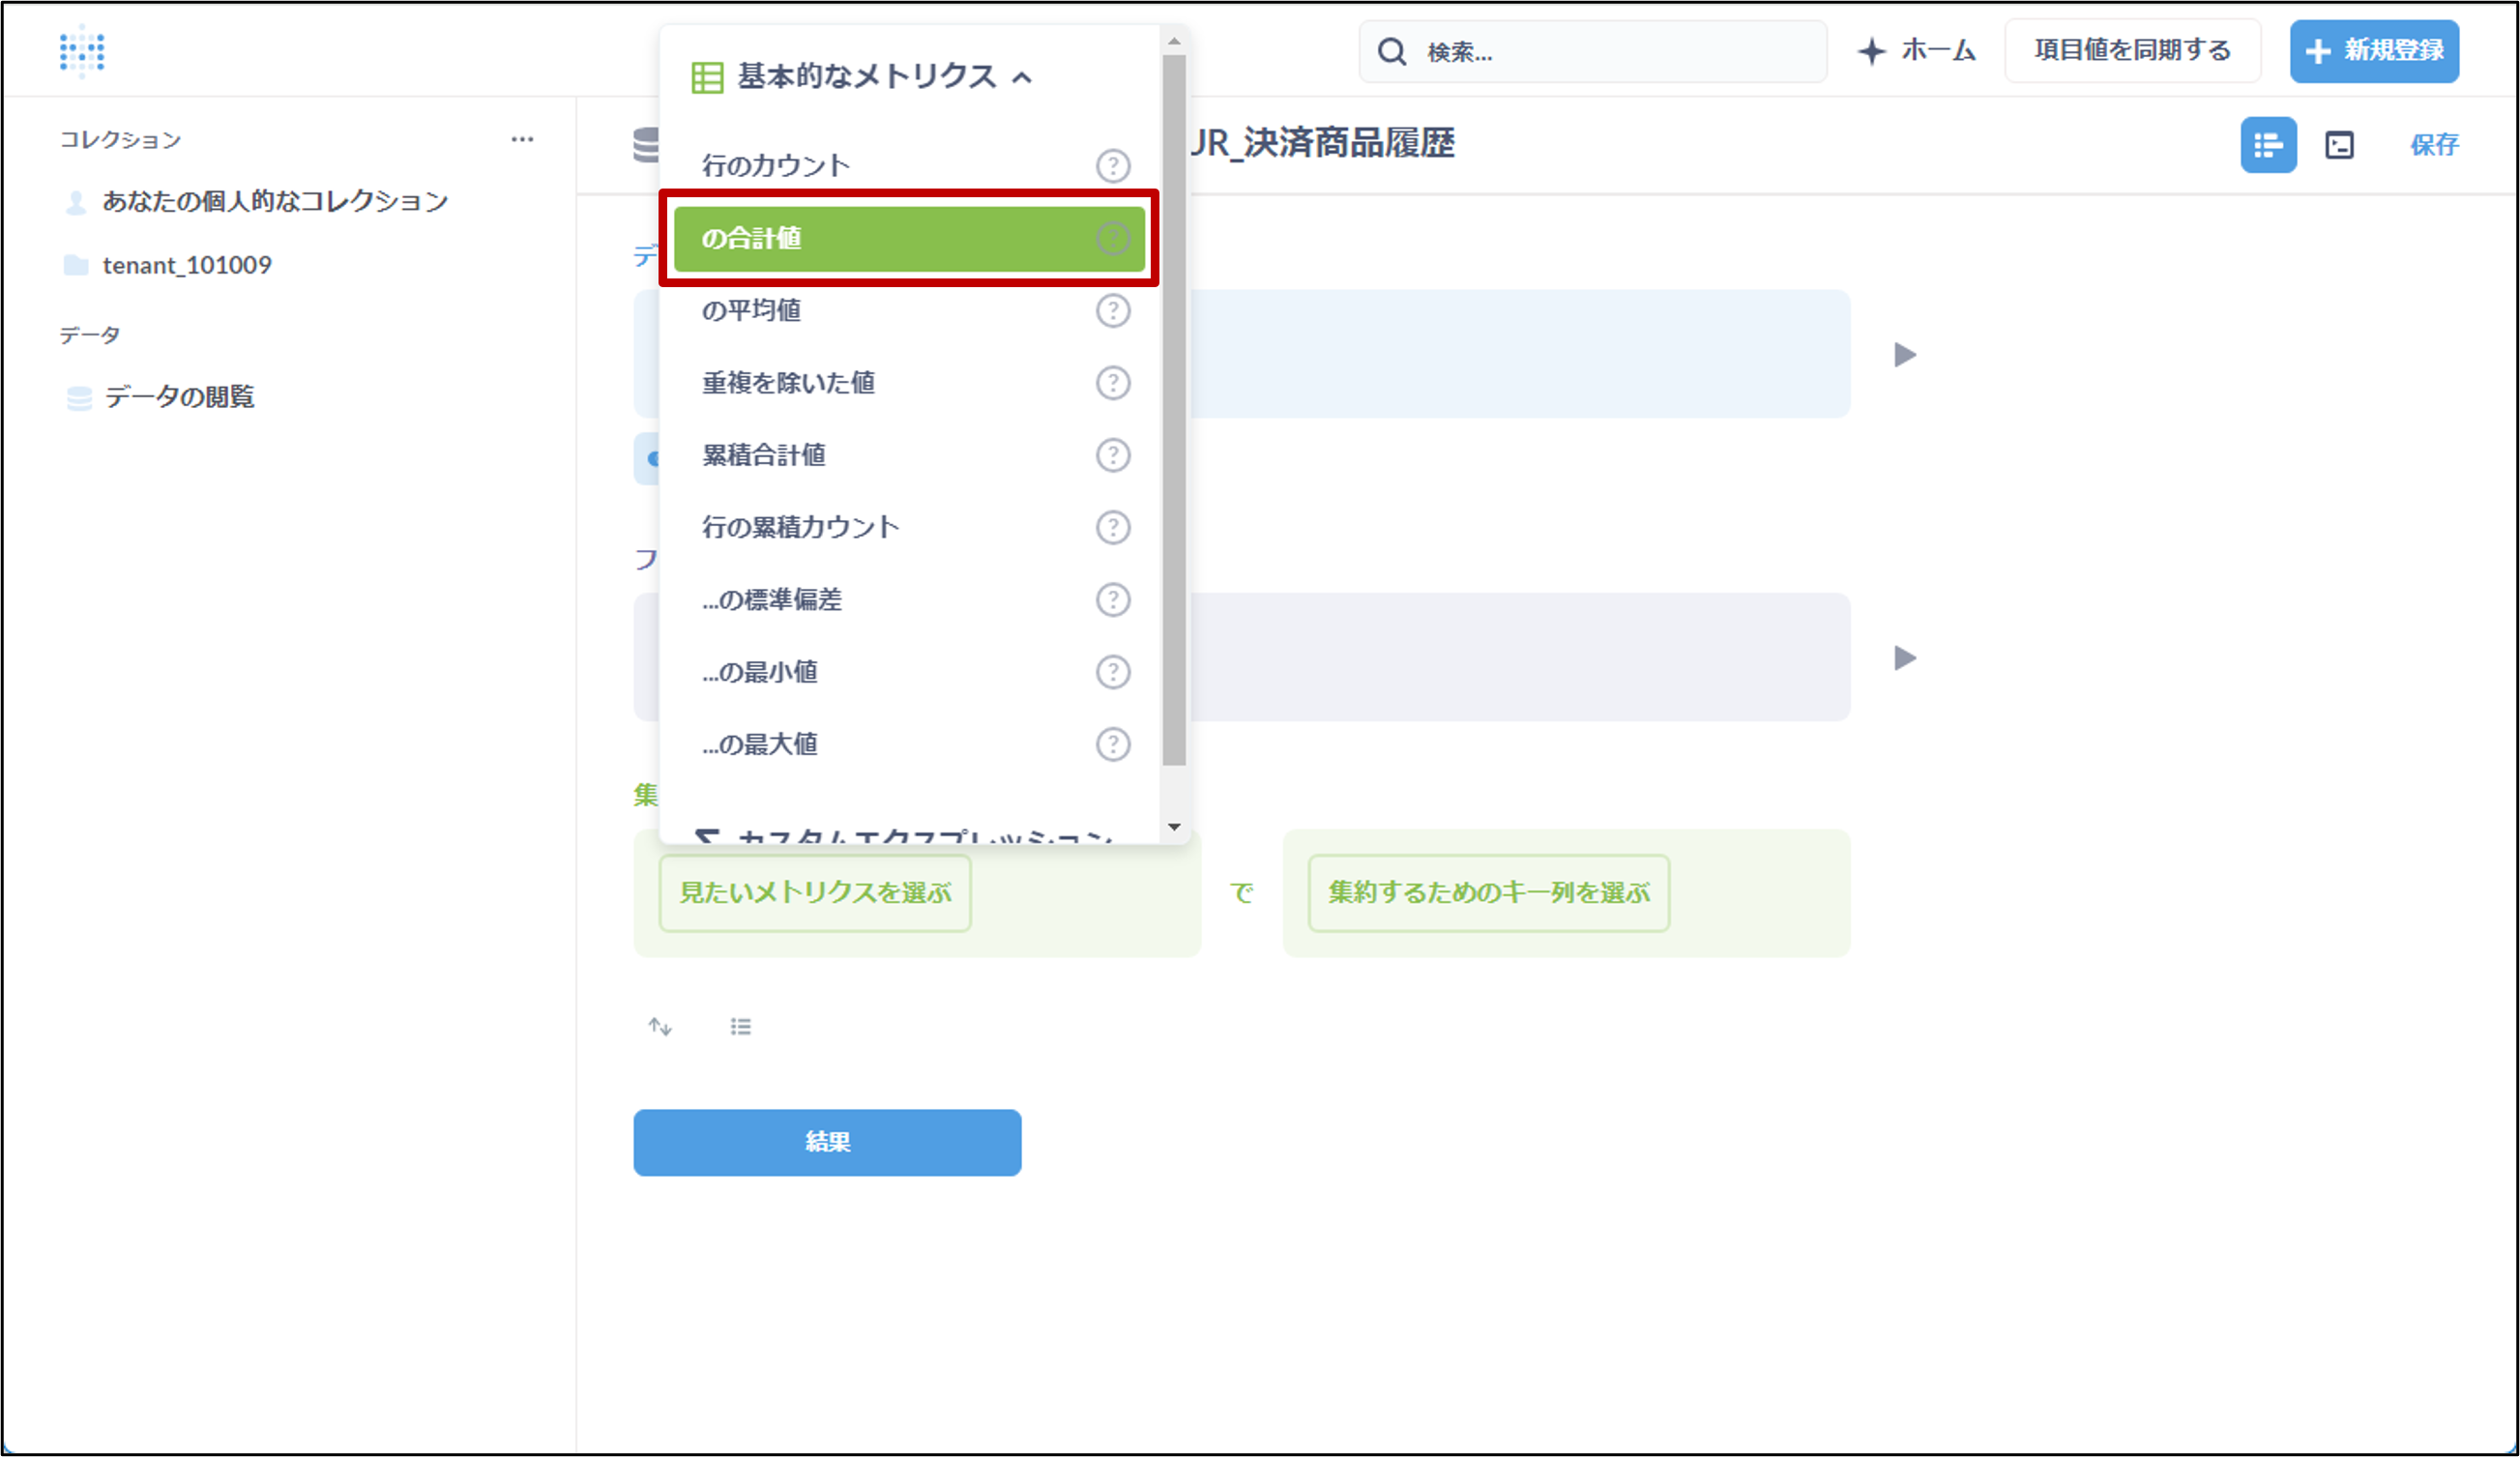This screenshot has height=1457, width=2520.
Task: Click the 新規登録 button
Action: [x=2373, y=51]
